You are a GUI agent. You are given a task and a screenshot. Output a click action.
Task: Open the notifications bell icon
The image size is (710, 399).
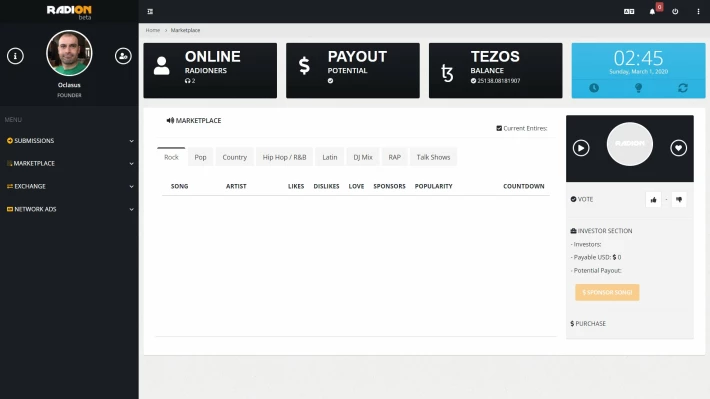click(x=652, y=11)
